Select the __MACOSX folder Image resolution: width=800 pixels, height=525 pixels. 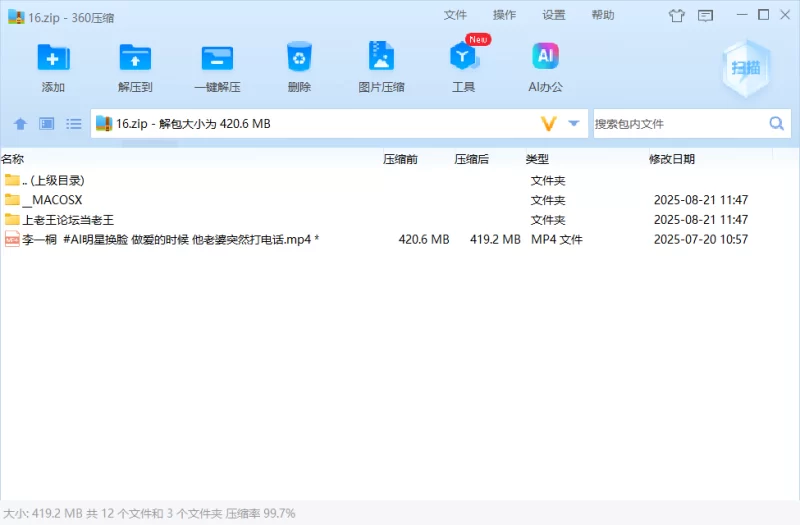[x=400, y=200]
